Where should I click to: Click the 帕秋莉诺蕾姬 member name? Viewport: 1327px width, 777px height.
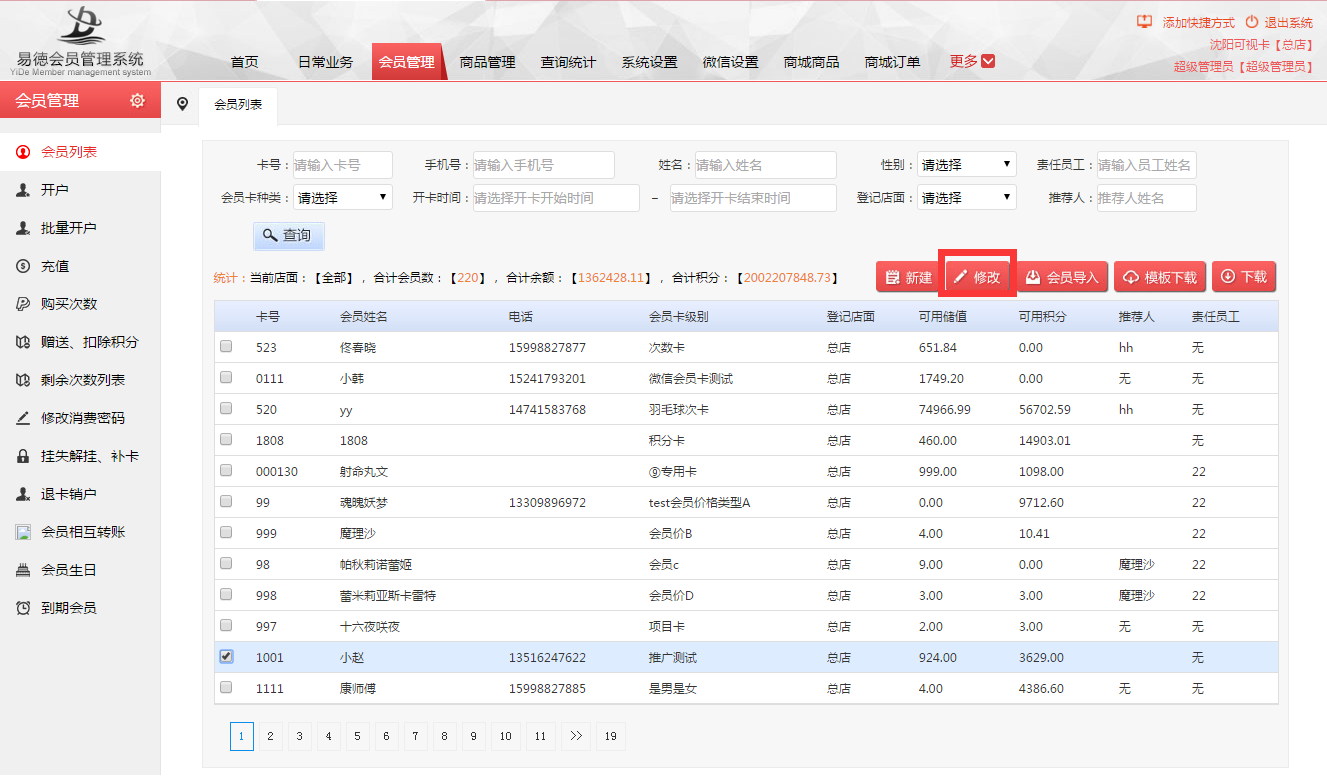pyautogui.click(x=376, y=565)
